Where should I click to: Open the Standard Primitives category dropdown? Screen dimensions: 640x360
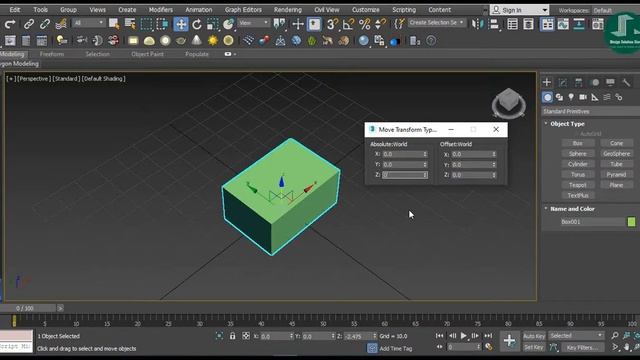[x=590, y=111]
